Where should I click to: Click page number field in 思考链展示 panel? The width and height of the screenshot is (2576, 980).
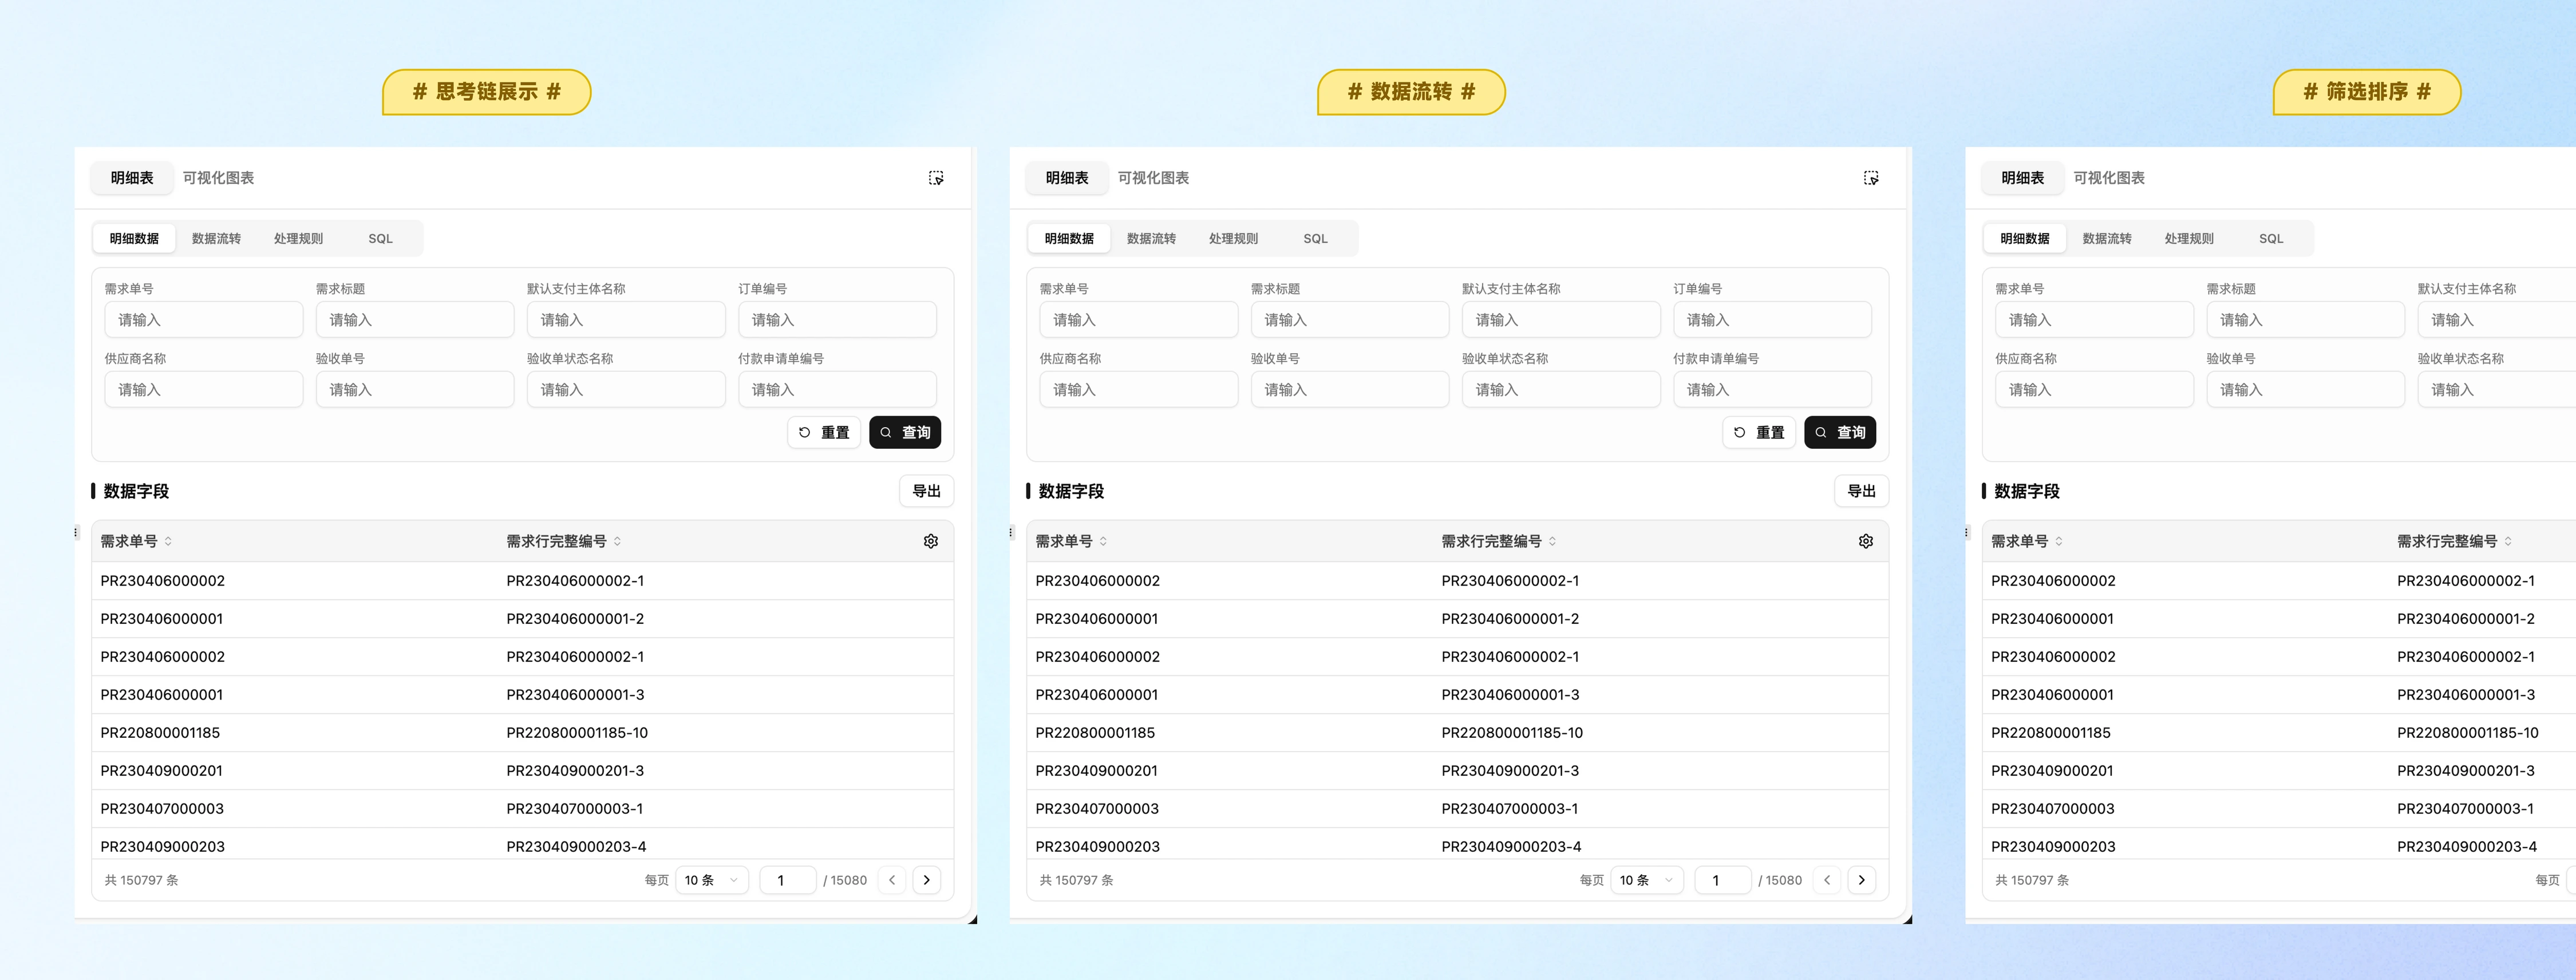tap(788, 880)
